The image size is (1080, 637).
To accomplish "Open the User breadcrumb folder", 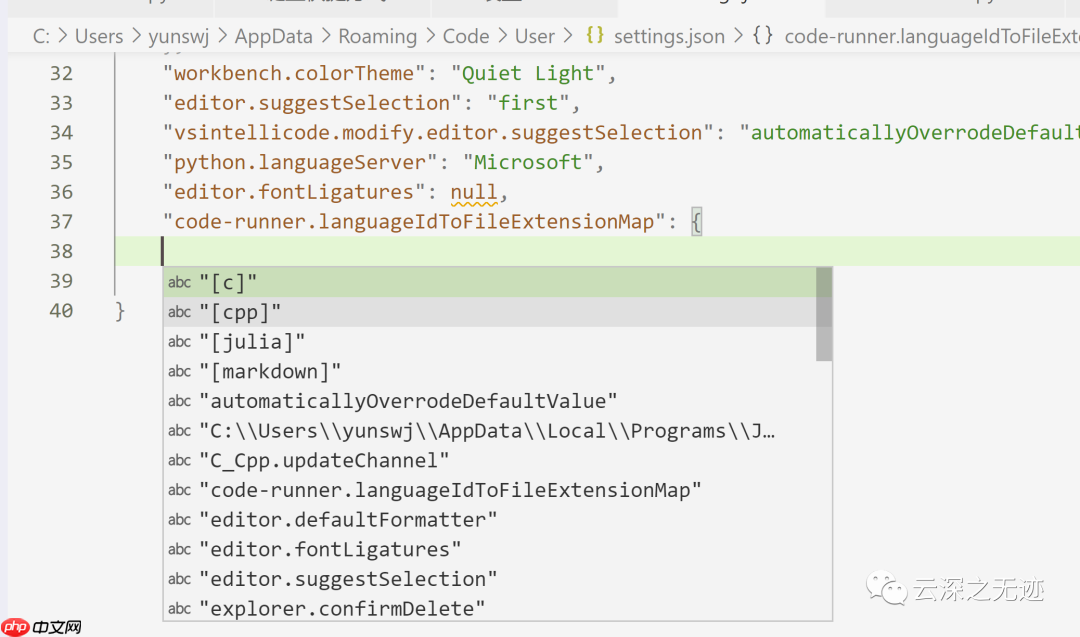I will coord(534,36).
